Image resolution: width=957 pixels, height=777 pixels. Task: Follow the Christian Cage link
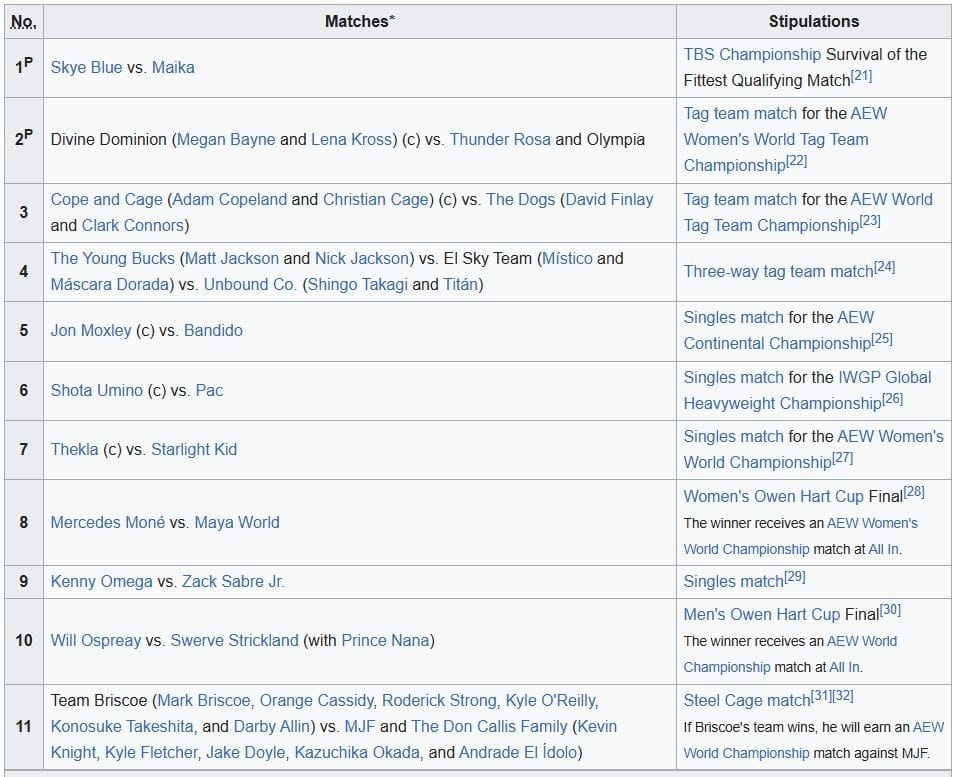[375, 200]
